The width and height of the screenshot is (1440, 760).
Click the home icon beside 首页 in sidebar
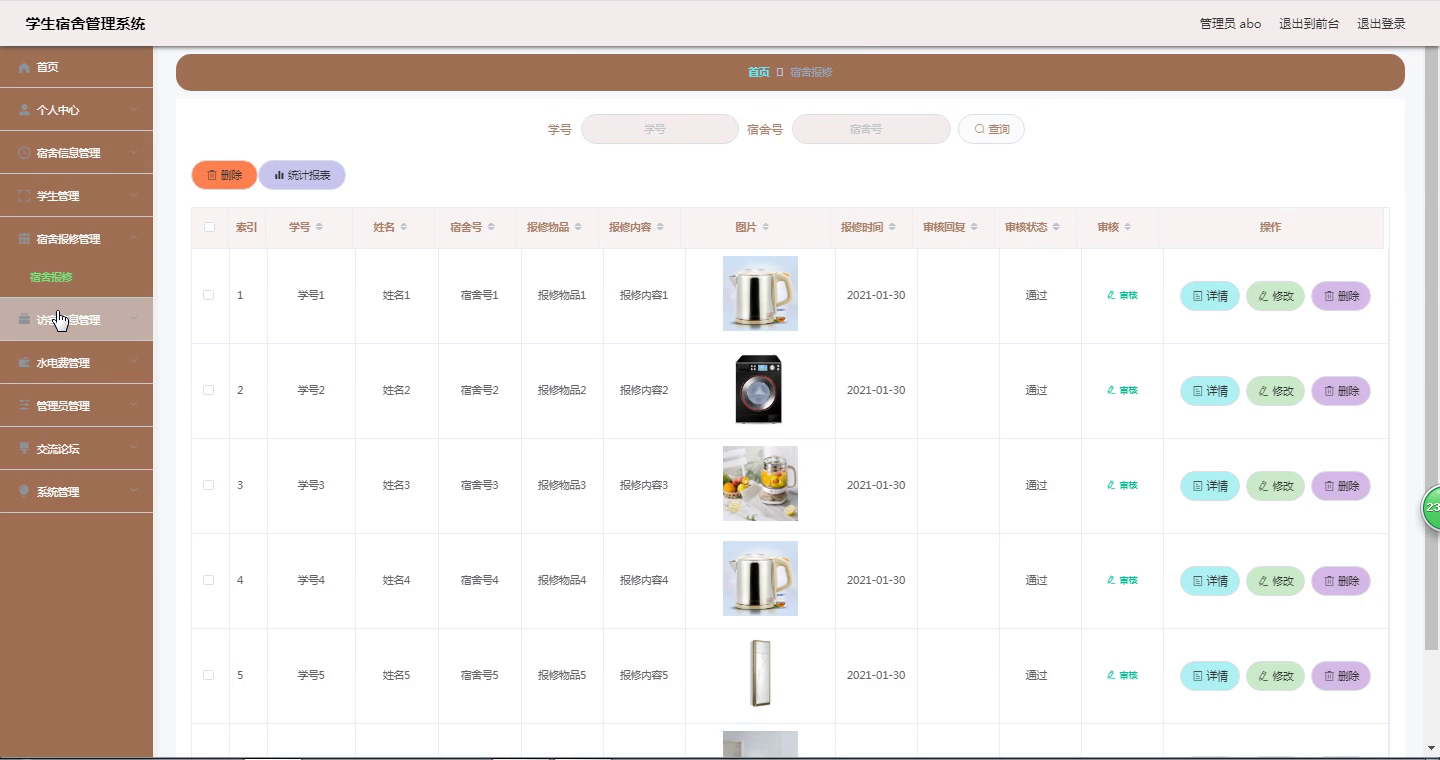[x=25, y=67]
